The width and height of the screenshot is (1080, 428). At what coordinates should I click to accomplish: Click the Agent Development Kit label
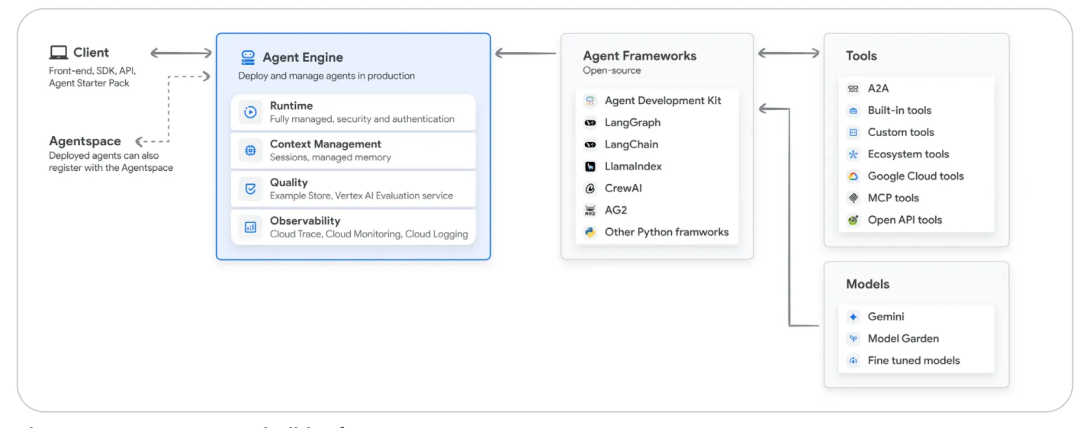click(x=663, y=101)
